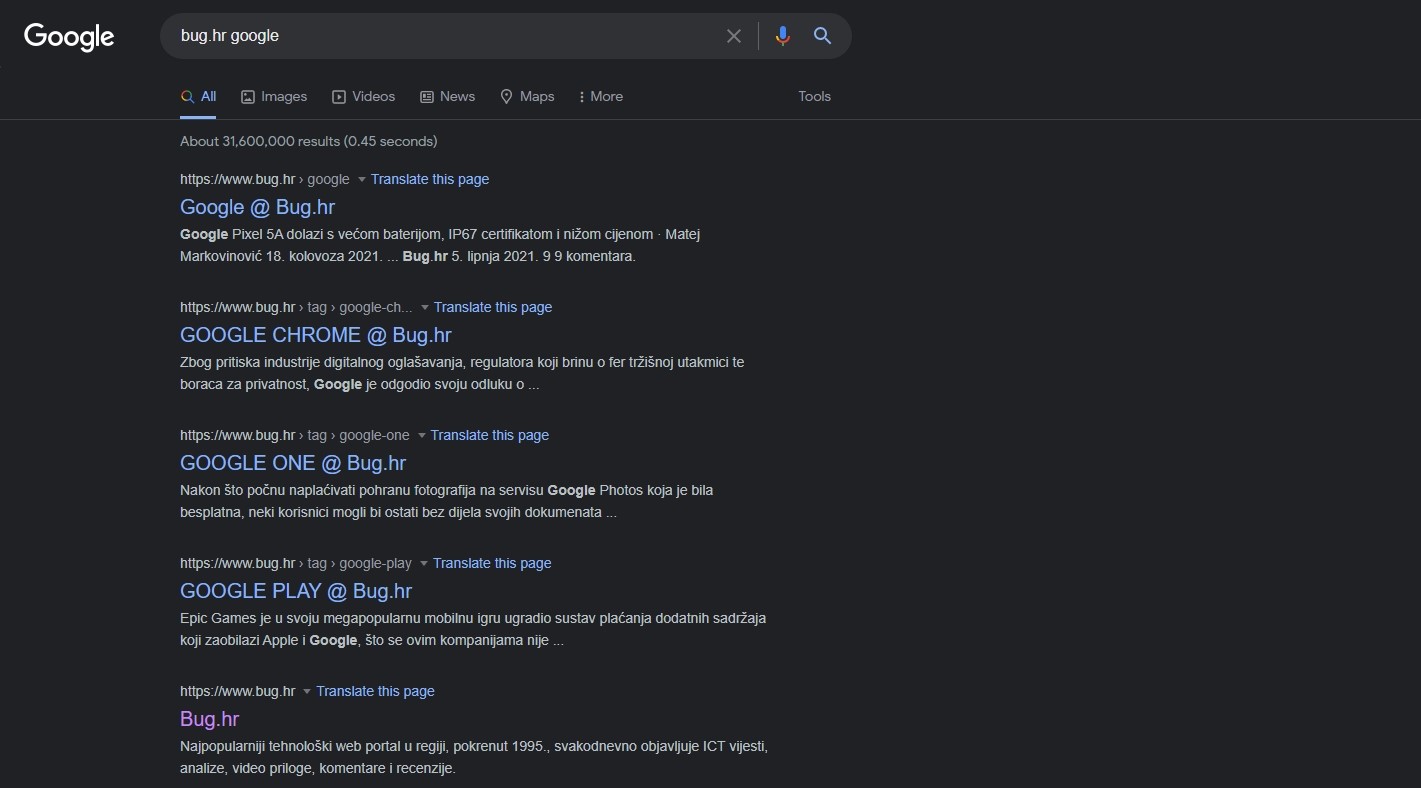1421x788 pixels.
Task: Open the More search options menu
Action: point(600,97)
